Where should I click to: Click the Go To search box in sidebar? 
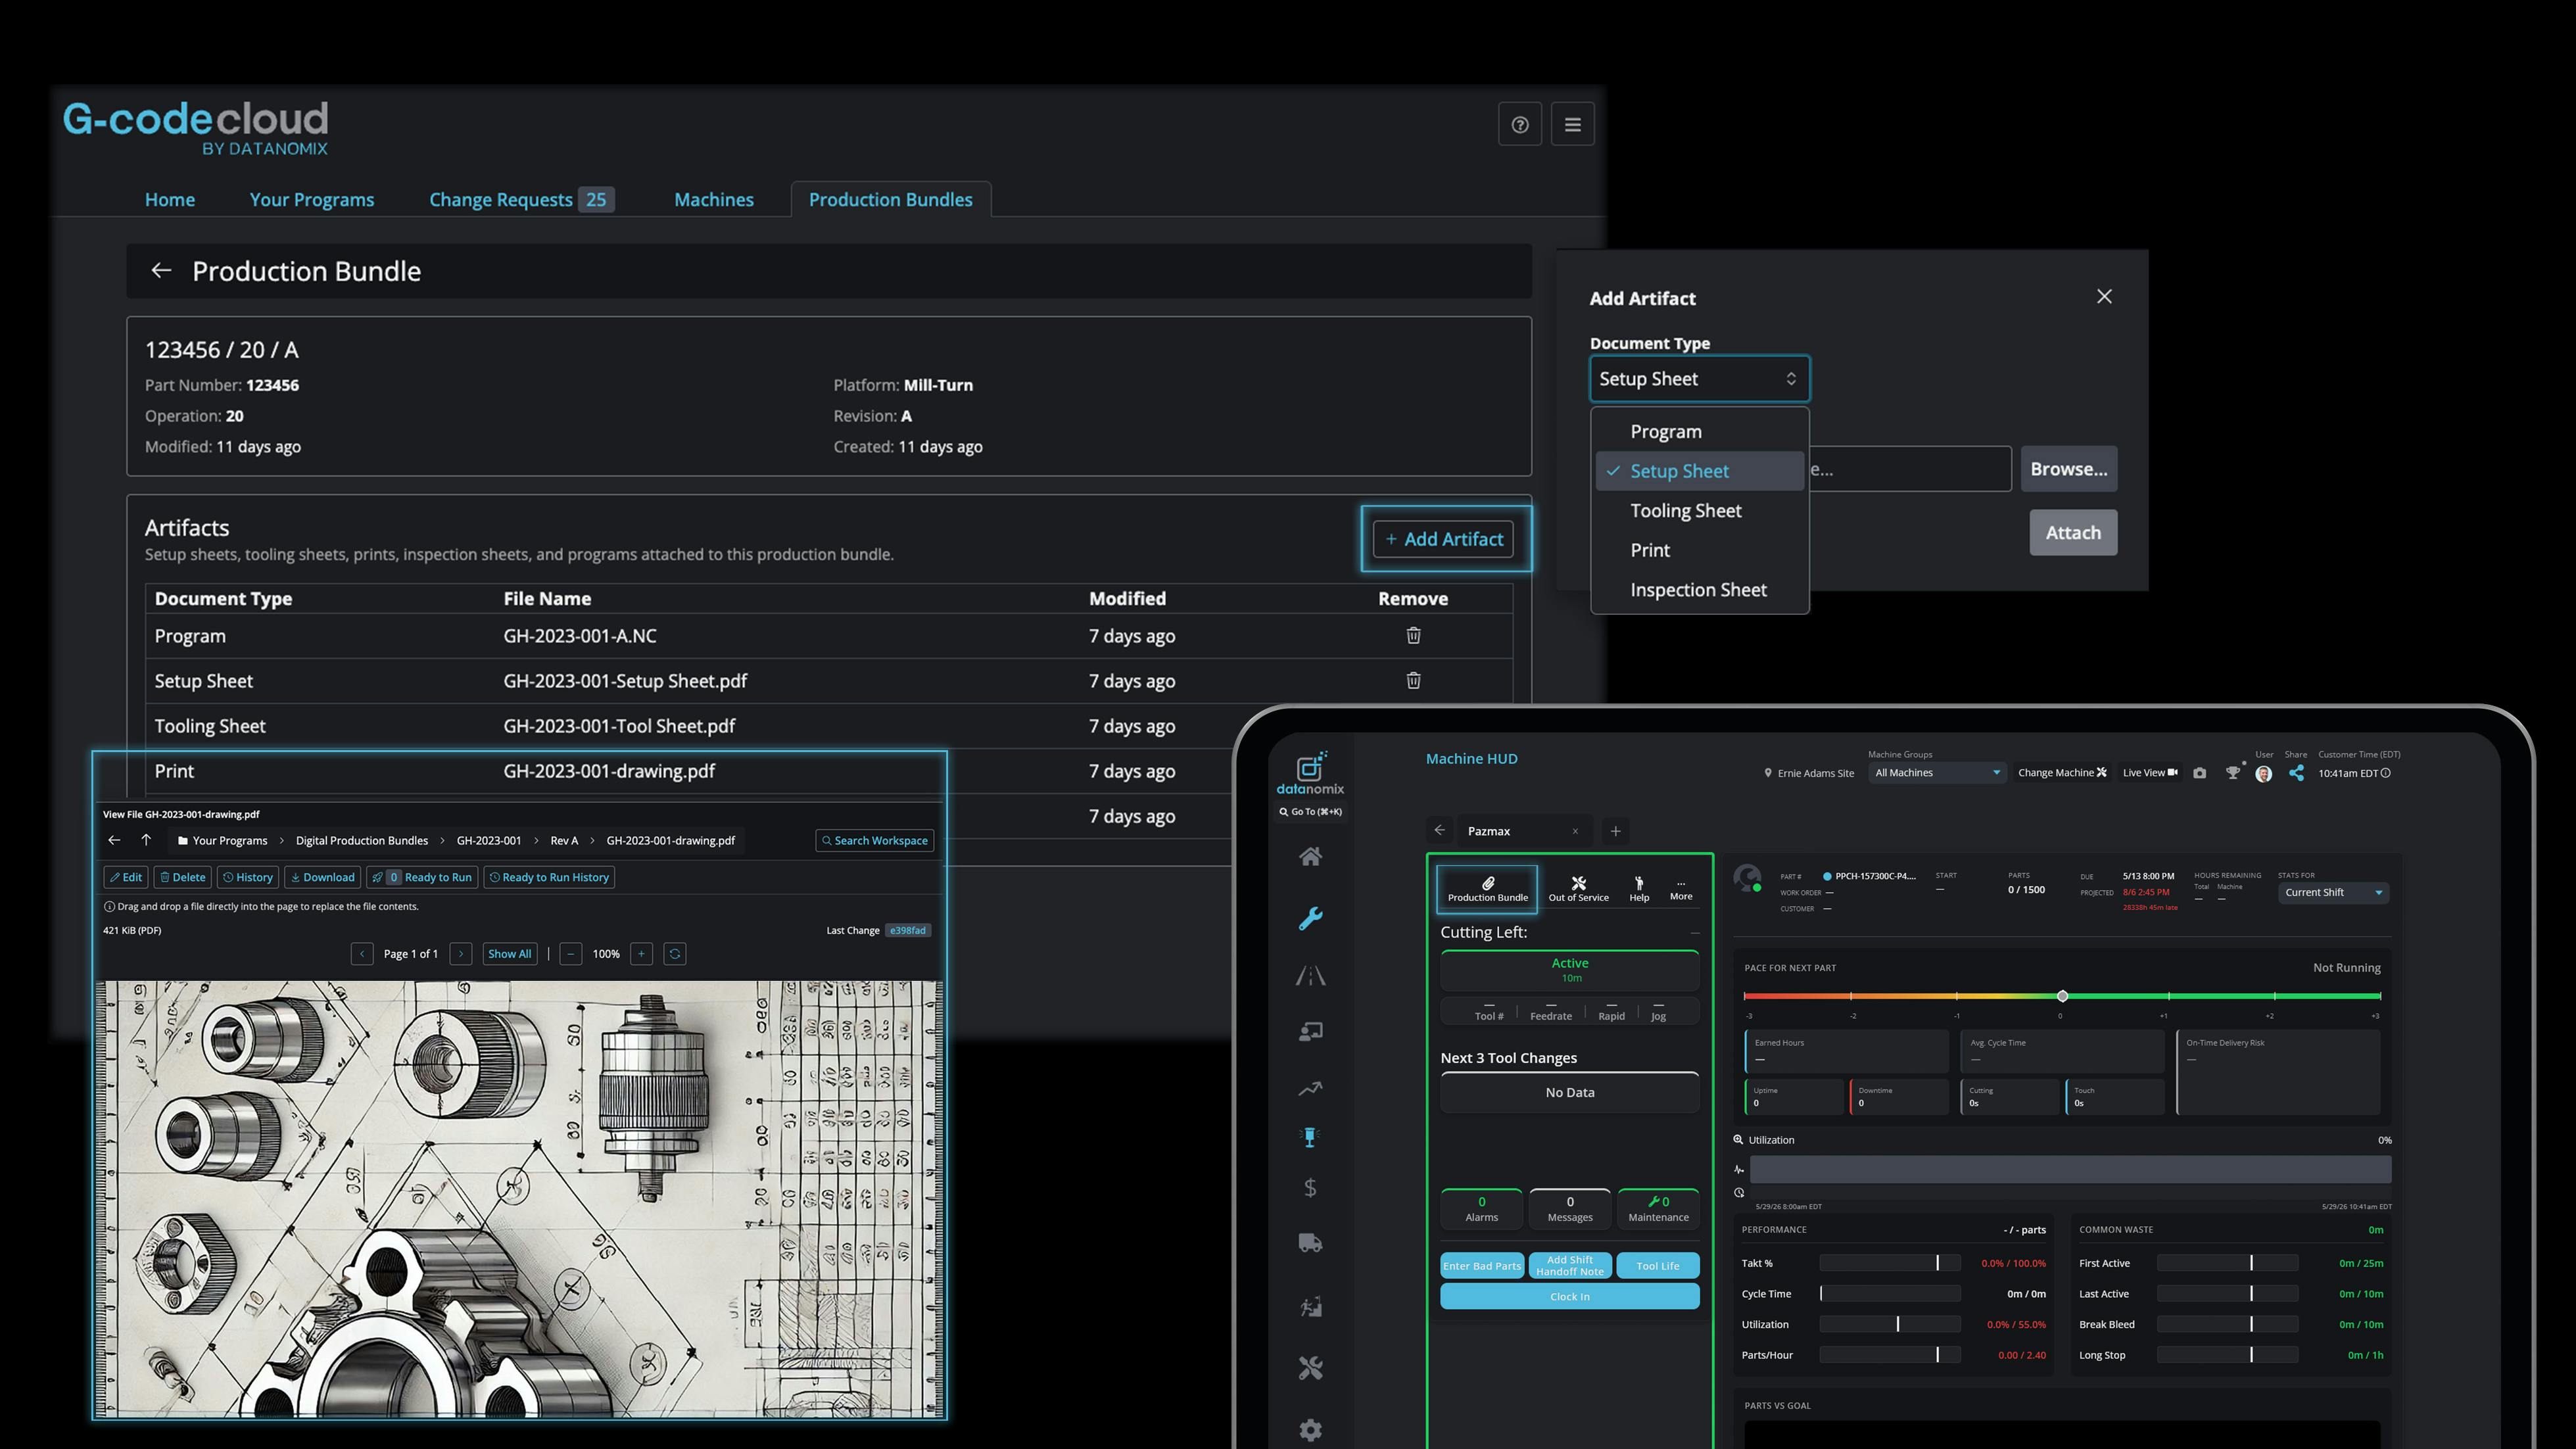coord(1310,812)
